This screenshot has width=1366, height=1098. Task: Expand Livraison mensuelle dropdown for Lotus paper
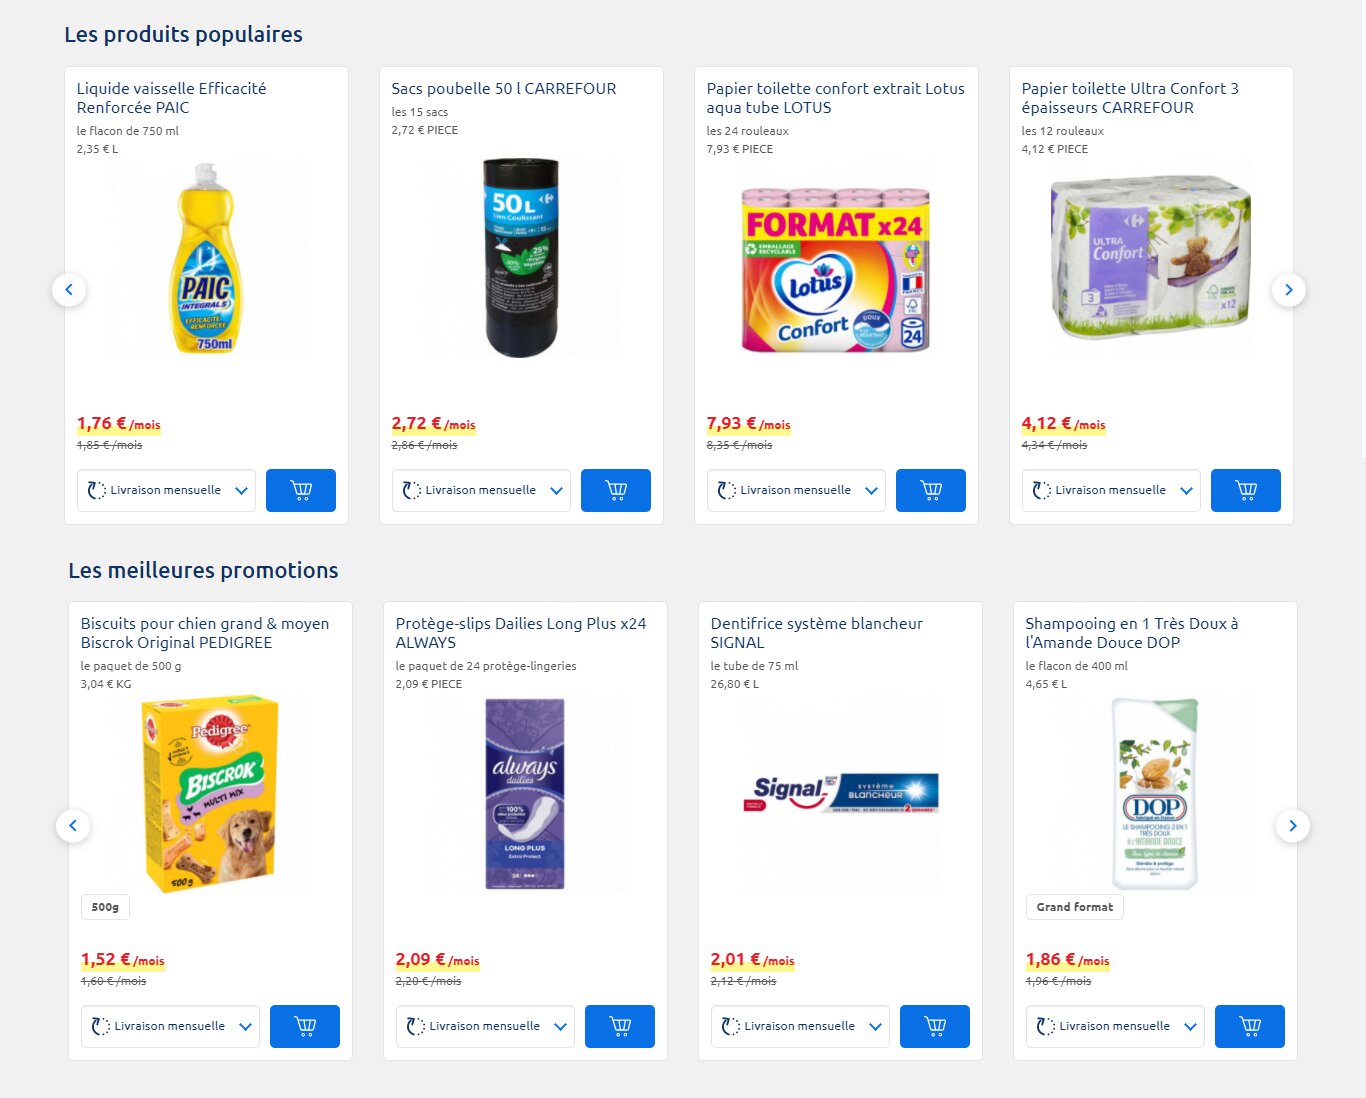(796, 490)
